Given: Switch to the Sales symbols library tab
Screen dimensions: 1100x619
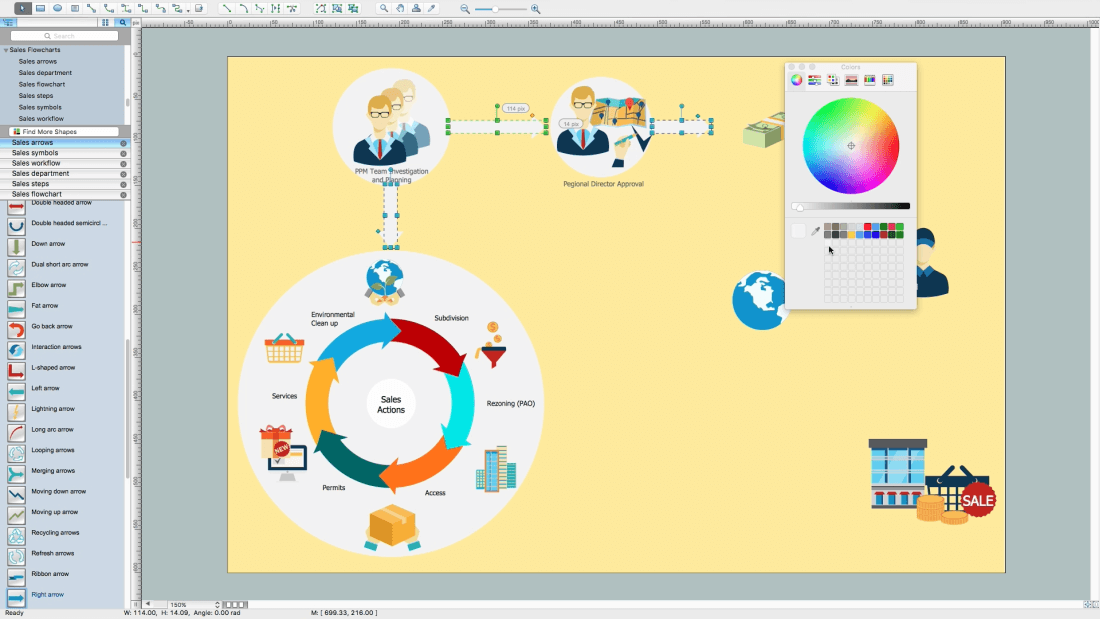Looking at the screenshot, I should (x=65, y=153).
